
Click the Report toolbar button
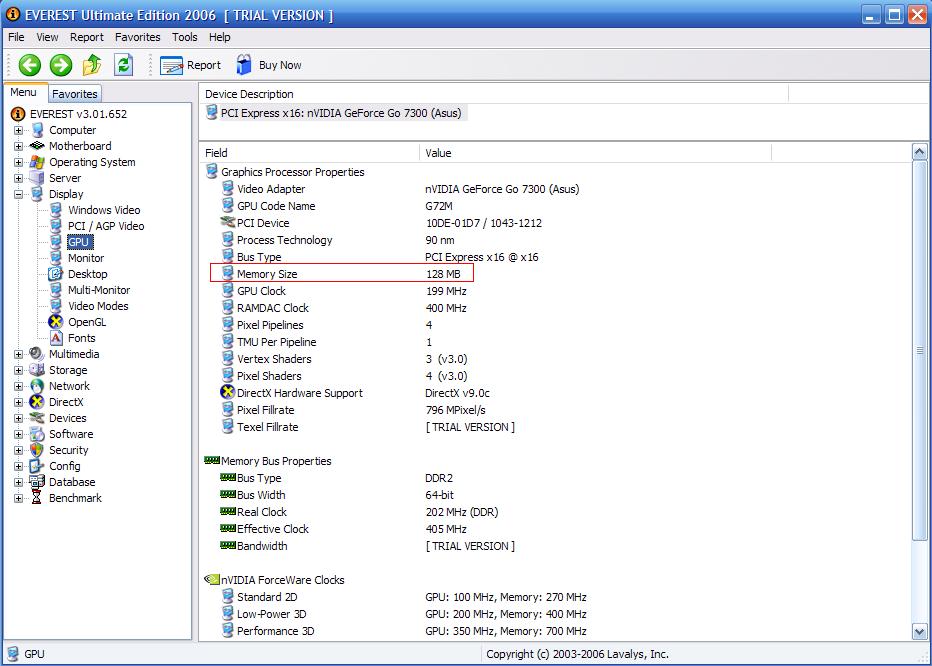pyautogui.click(x=190, y=65)
